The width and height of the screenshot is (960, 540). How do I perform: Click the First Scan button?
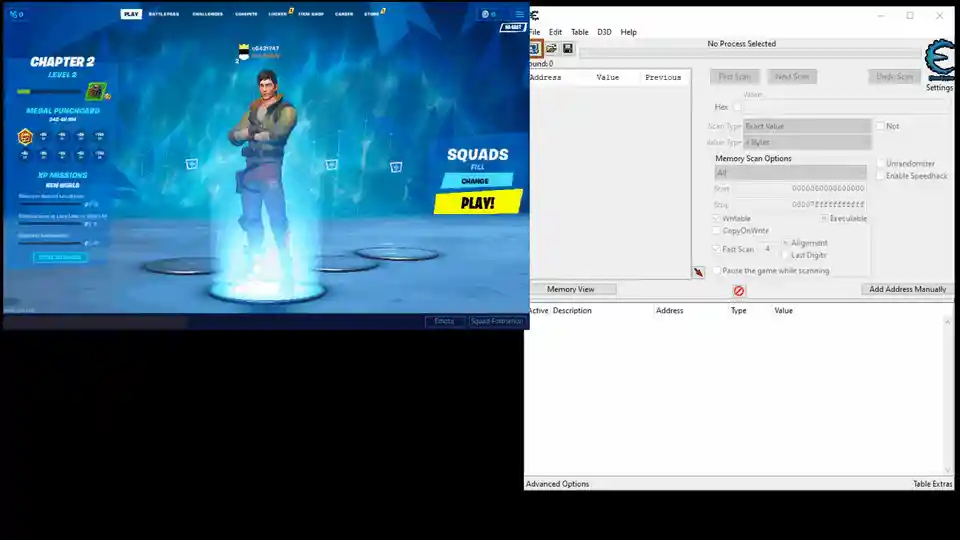coord(735,77)
